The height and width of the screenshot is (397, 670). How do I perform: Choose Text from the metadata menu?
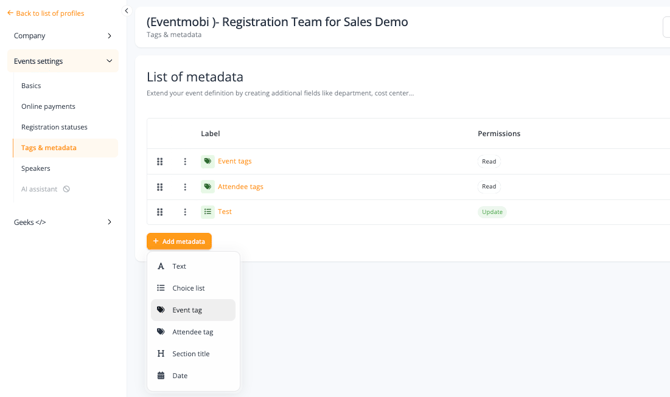coord(193,266)
